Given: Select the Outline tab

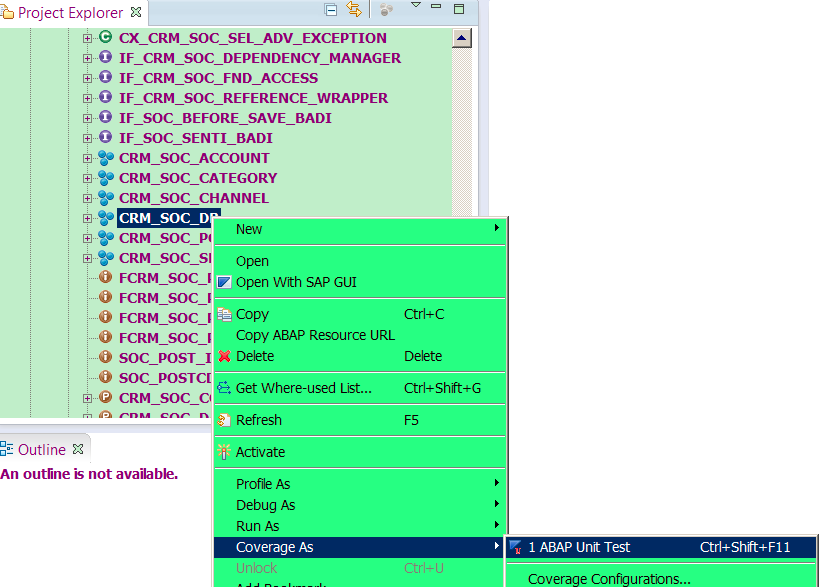Looking at the screenshot, I should 42,449.
